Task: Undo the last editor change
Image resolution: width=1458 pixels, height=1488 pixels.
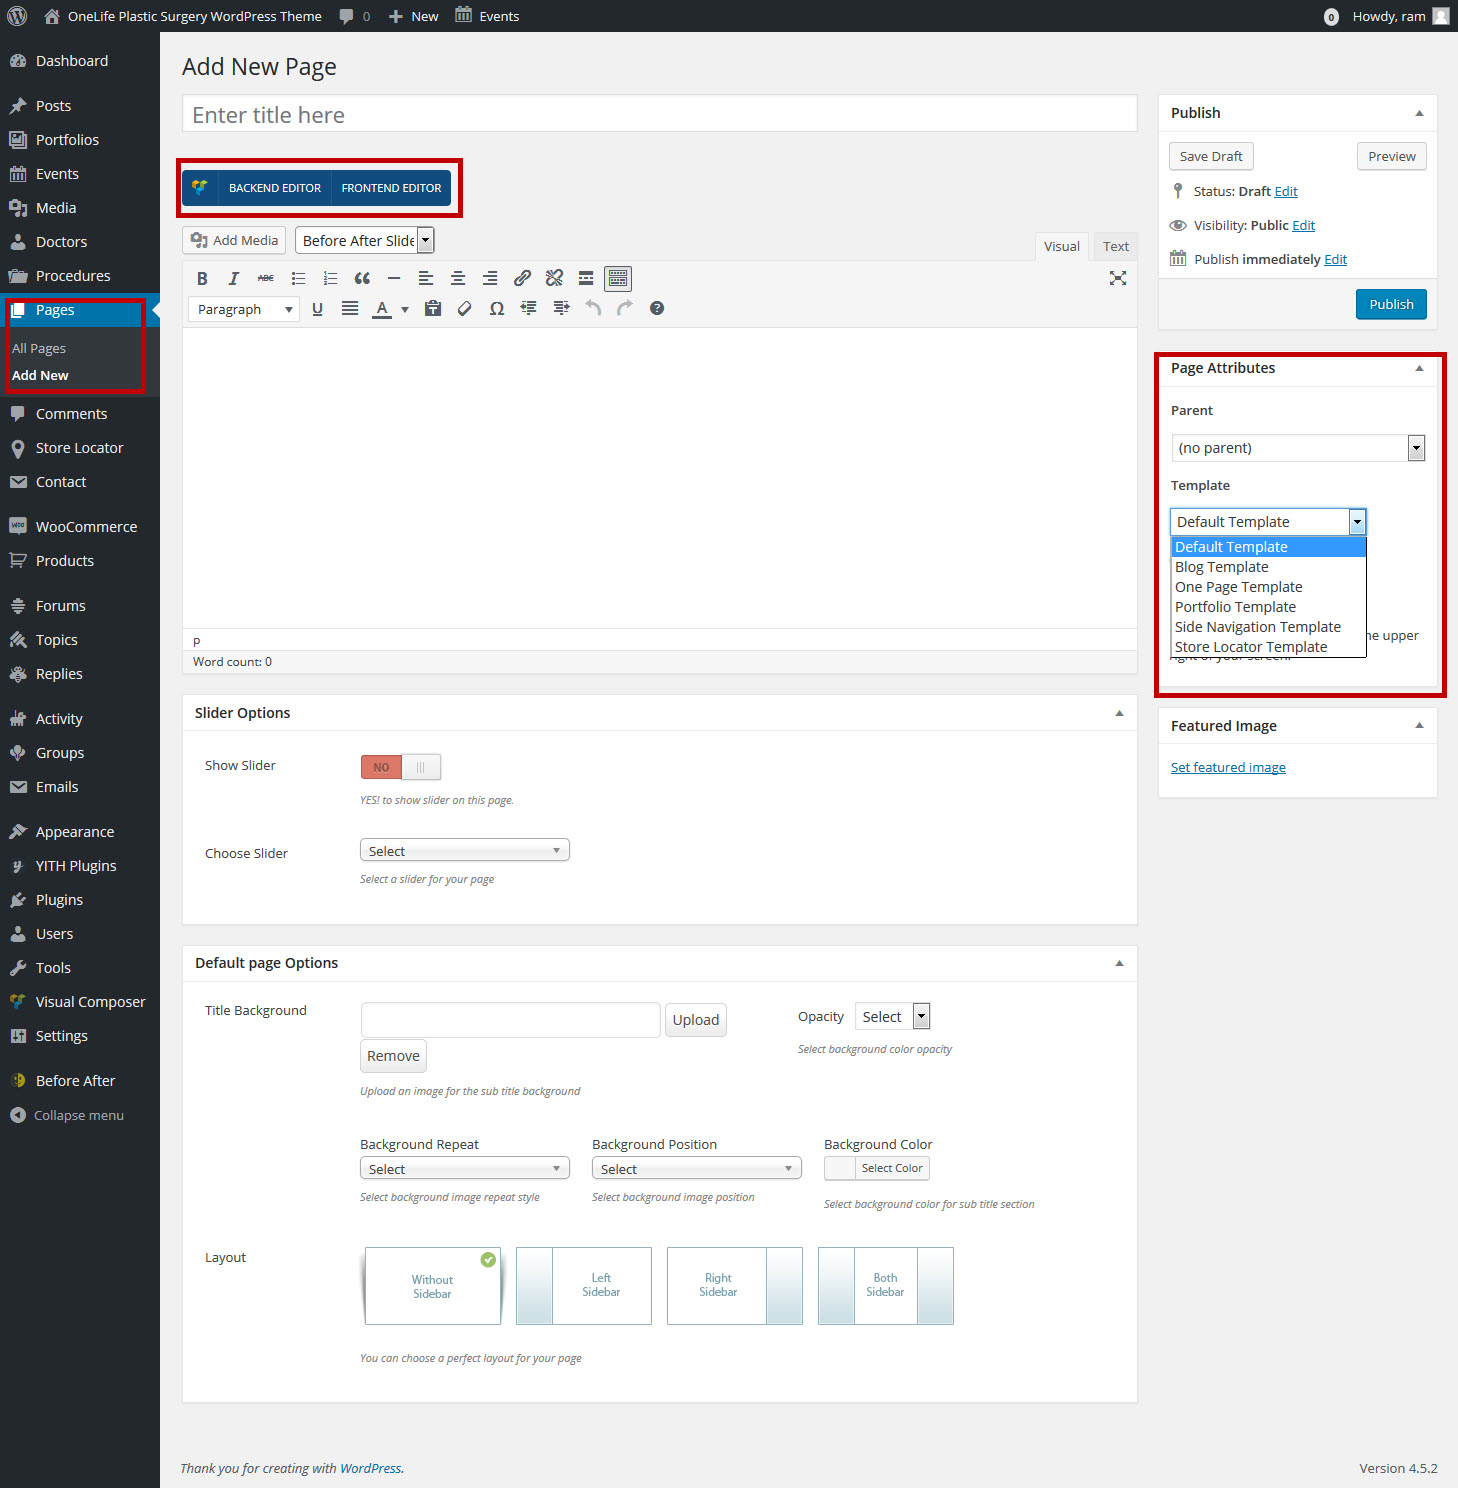Action: [592, 309]
